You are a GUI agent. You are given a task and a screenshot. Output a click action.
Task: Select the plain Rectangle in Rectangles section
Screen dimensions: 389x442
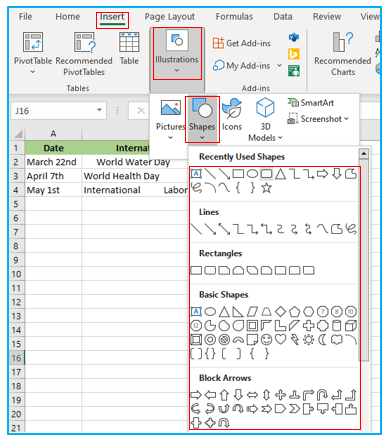[x=196, y=270]
